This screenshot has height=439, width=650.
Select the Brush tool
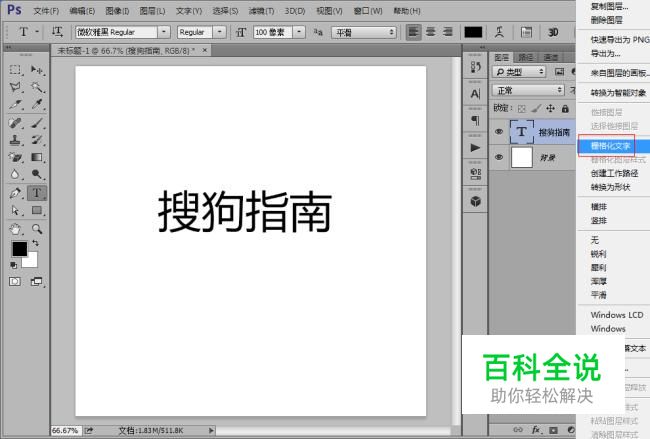click(37, 123)
